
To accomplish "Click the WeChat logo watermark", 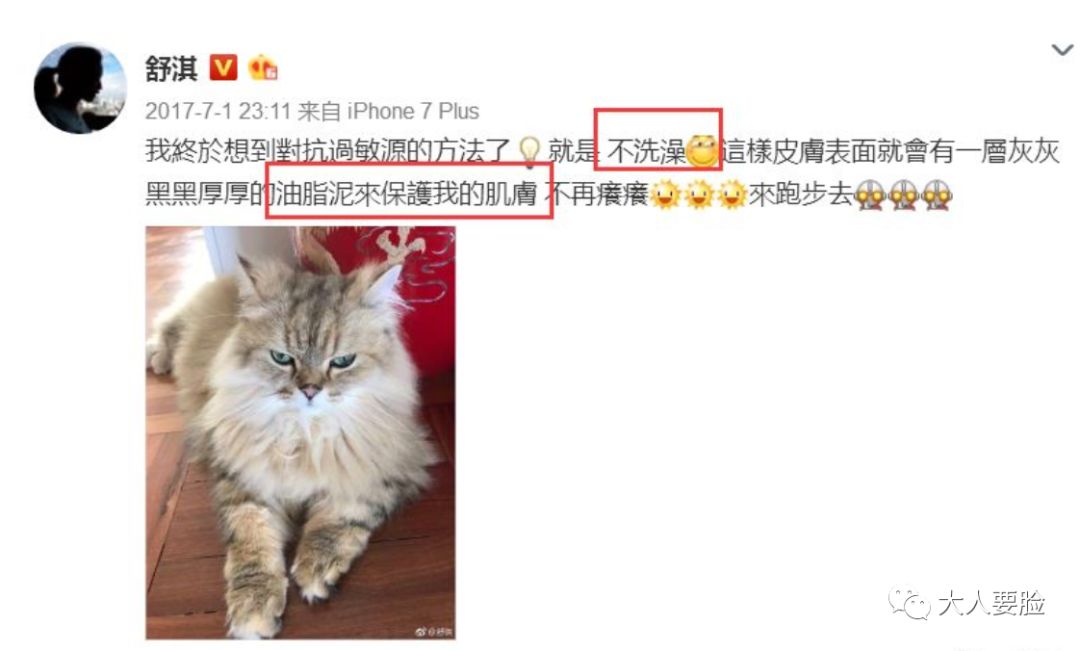I will coord(908,604).
